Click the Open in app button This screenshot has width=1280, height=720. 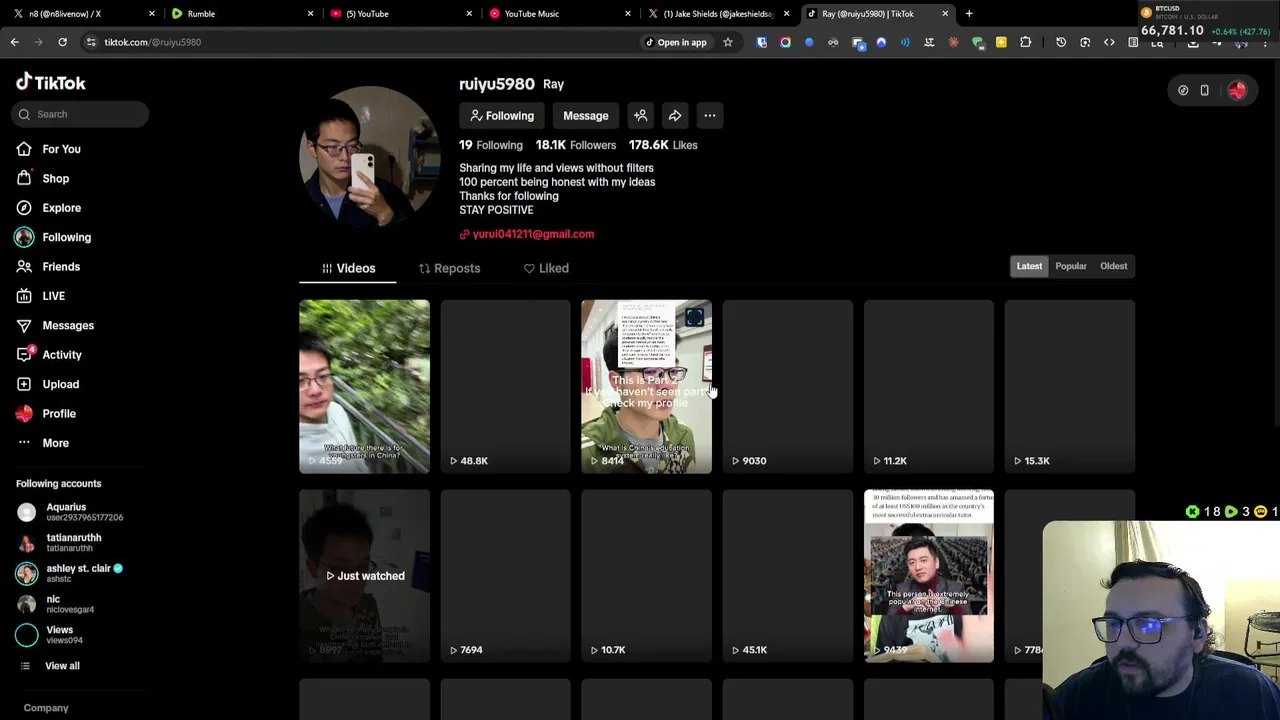676,42
